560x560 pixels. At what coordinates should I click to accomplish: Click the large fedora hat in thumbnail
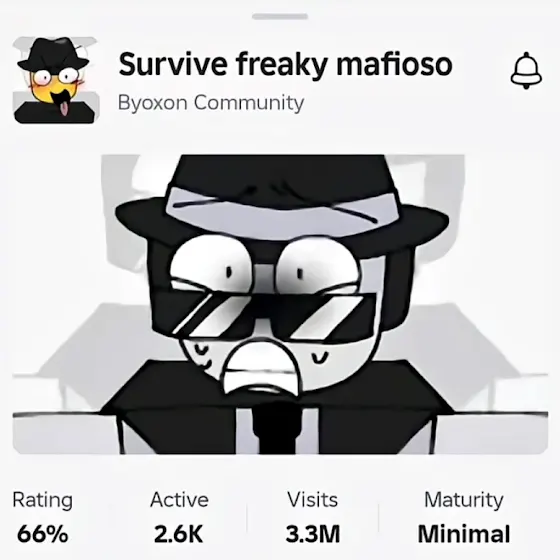pyautogui.click(x=282, y=196)
